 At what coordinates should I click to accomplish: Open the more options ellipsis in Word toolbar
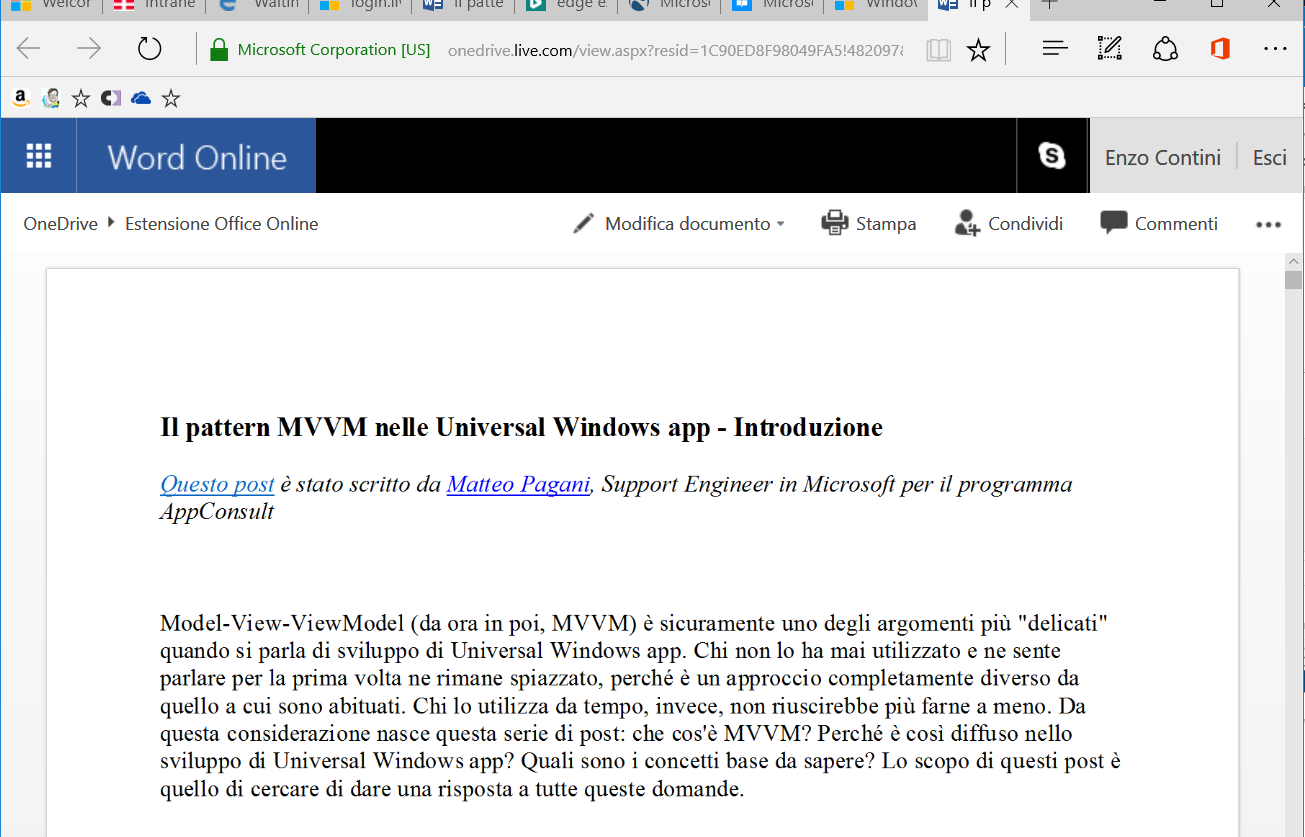pos(1268,225)
